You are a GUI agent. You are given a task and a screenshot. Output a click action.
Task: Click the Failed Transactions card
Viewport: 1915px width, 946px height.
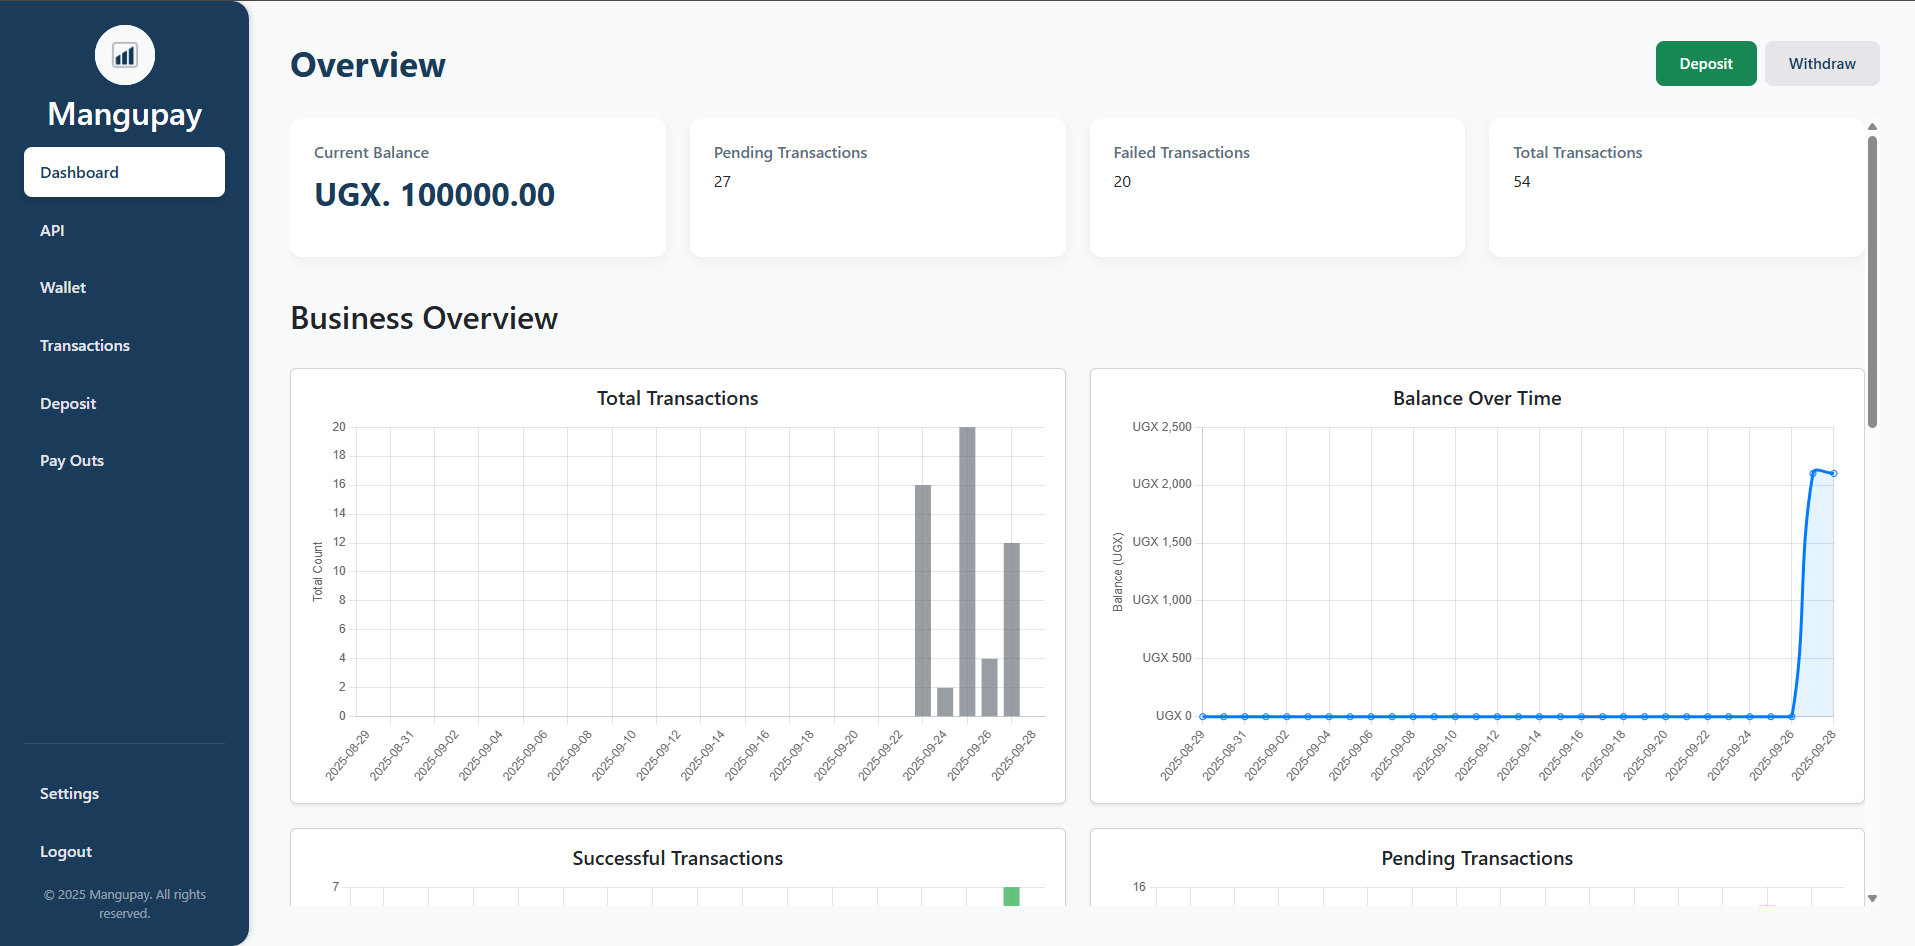[1277, 187]
